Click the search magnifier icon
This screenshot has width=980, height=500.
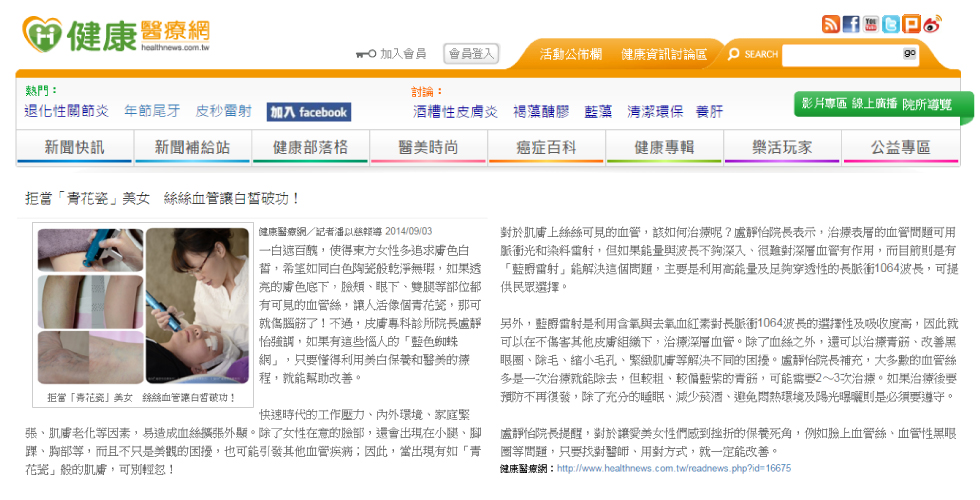(x=734, y=54)
